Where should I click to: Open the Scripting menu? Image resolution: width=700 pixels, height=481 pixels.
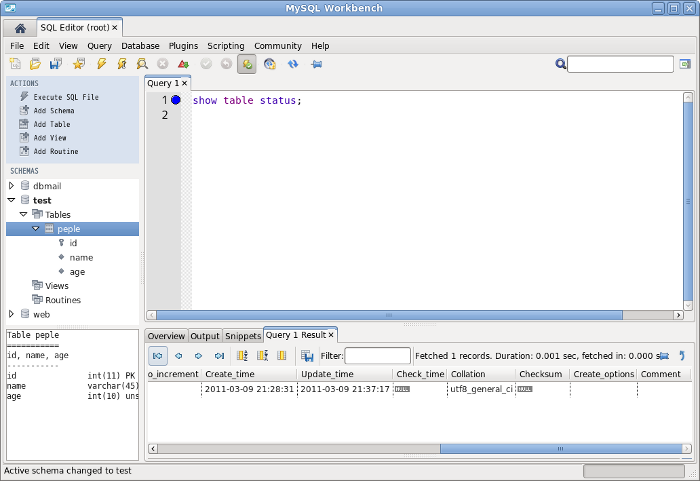(225, 46)
